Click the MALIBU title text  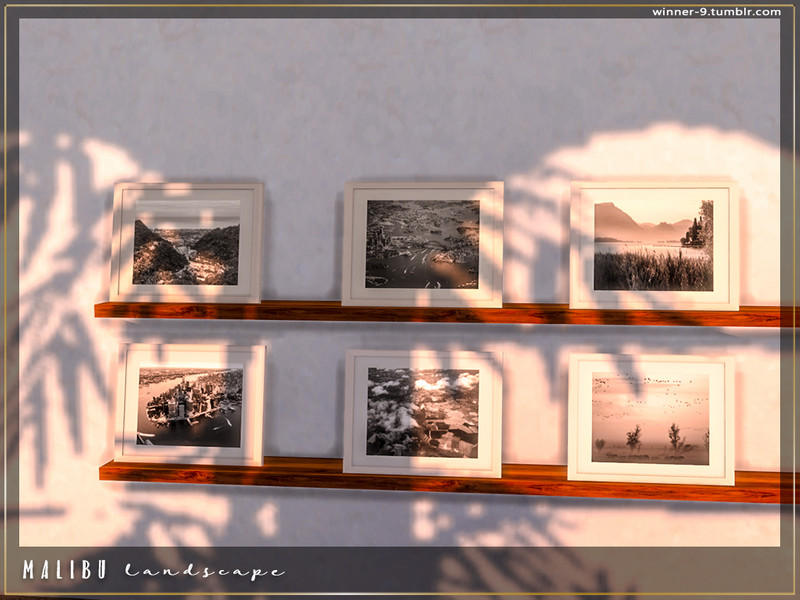tap(65, 570)
